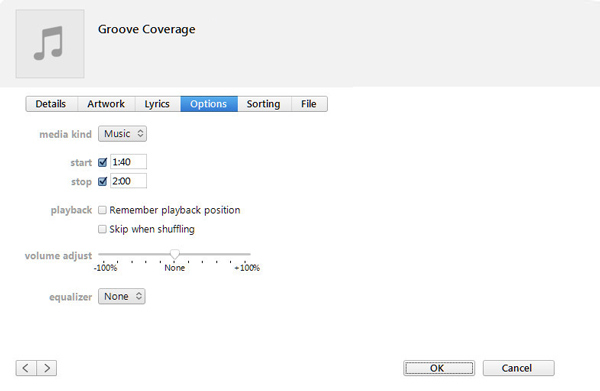The height and width of the screenshot is (391, 600).
Task: Enable Skip when shuffling
Action: point(102,229)
